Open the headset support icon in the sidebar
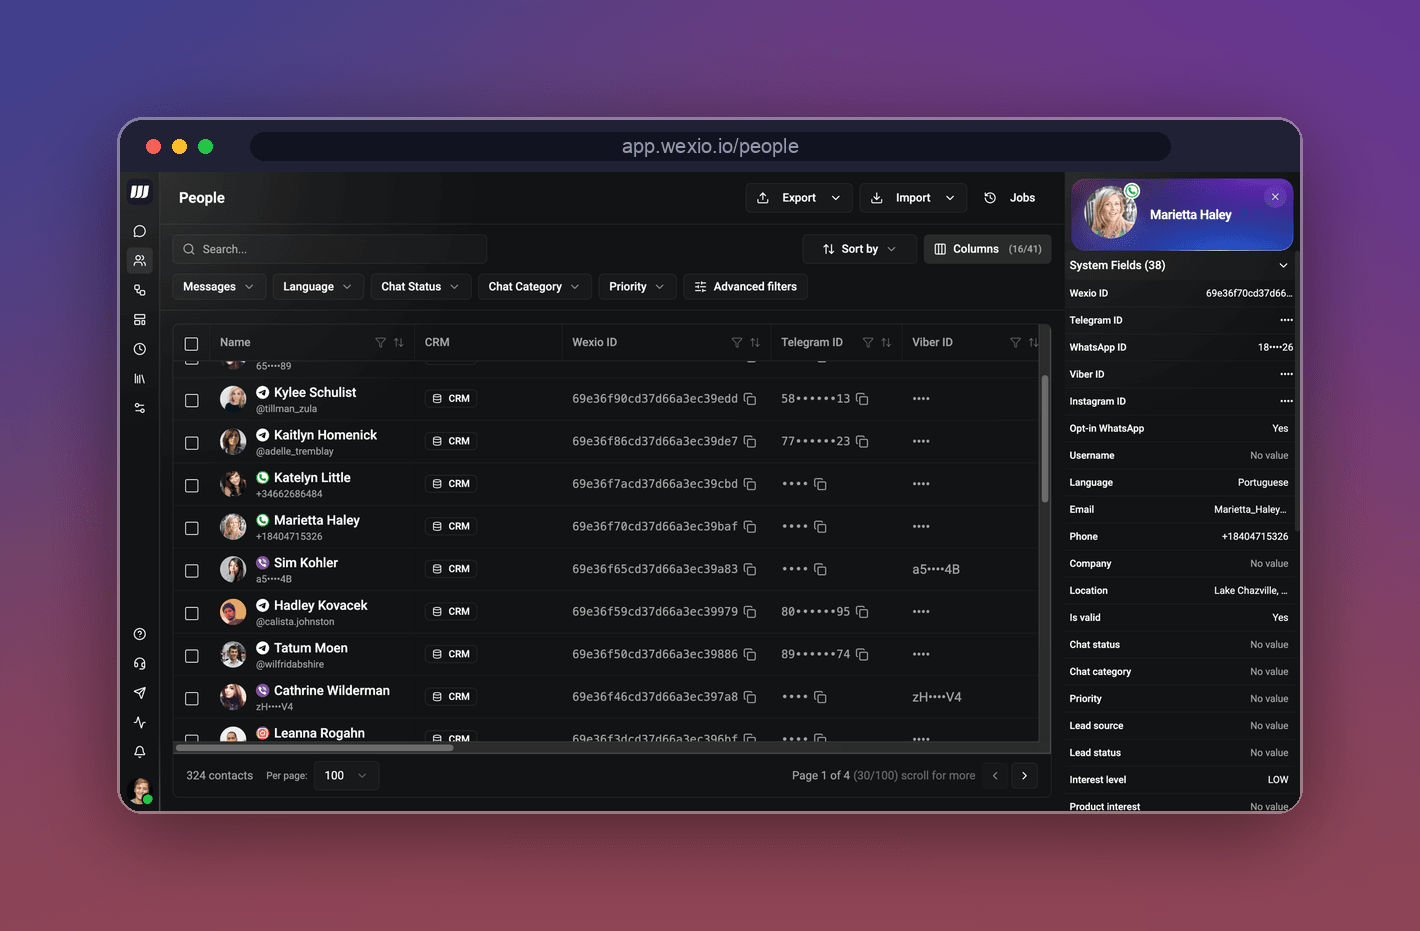Viewport: 1420px width, 931px height. [140, 663]
